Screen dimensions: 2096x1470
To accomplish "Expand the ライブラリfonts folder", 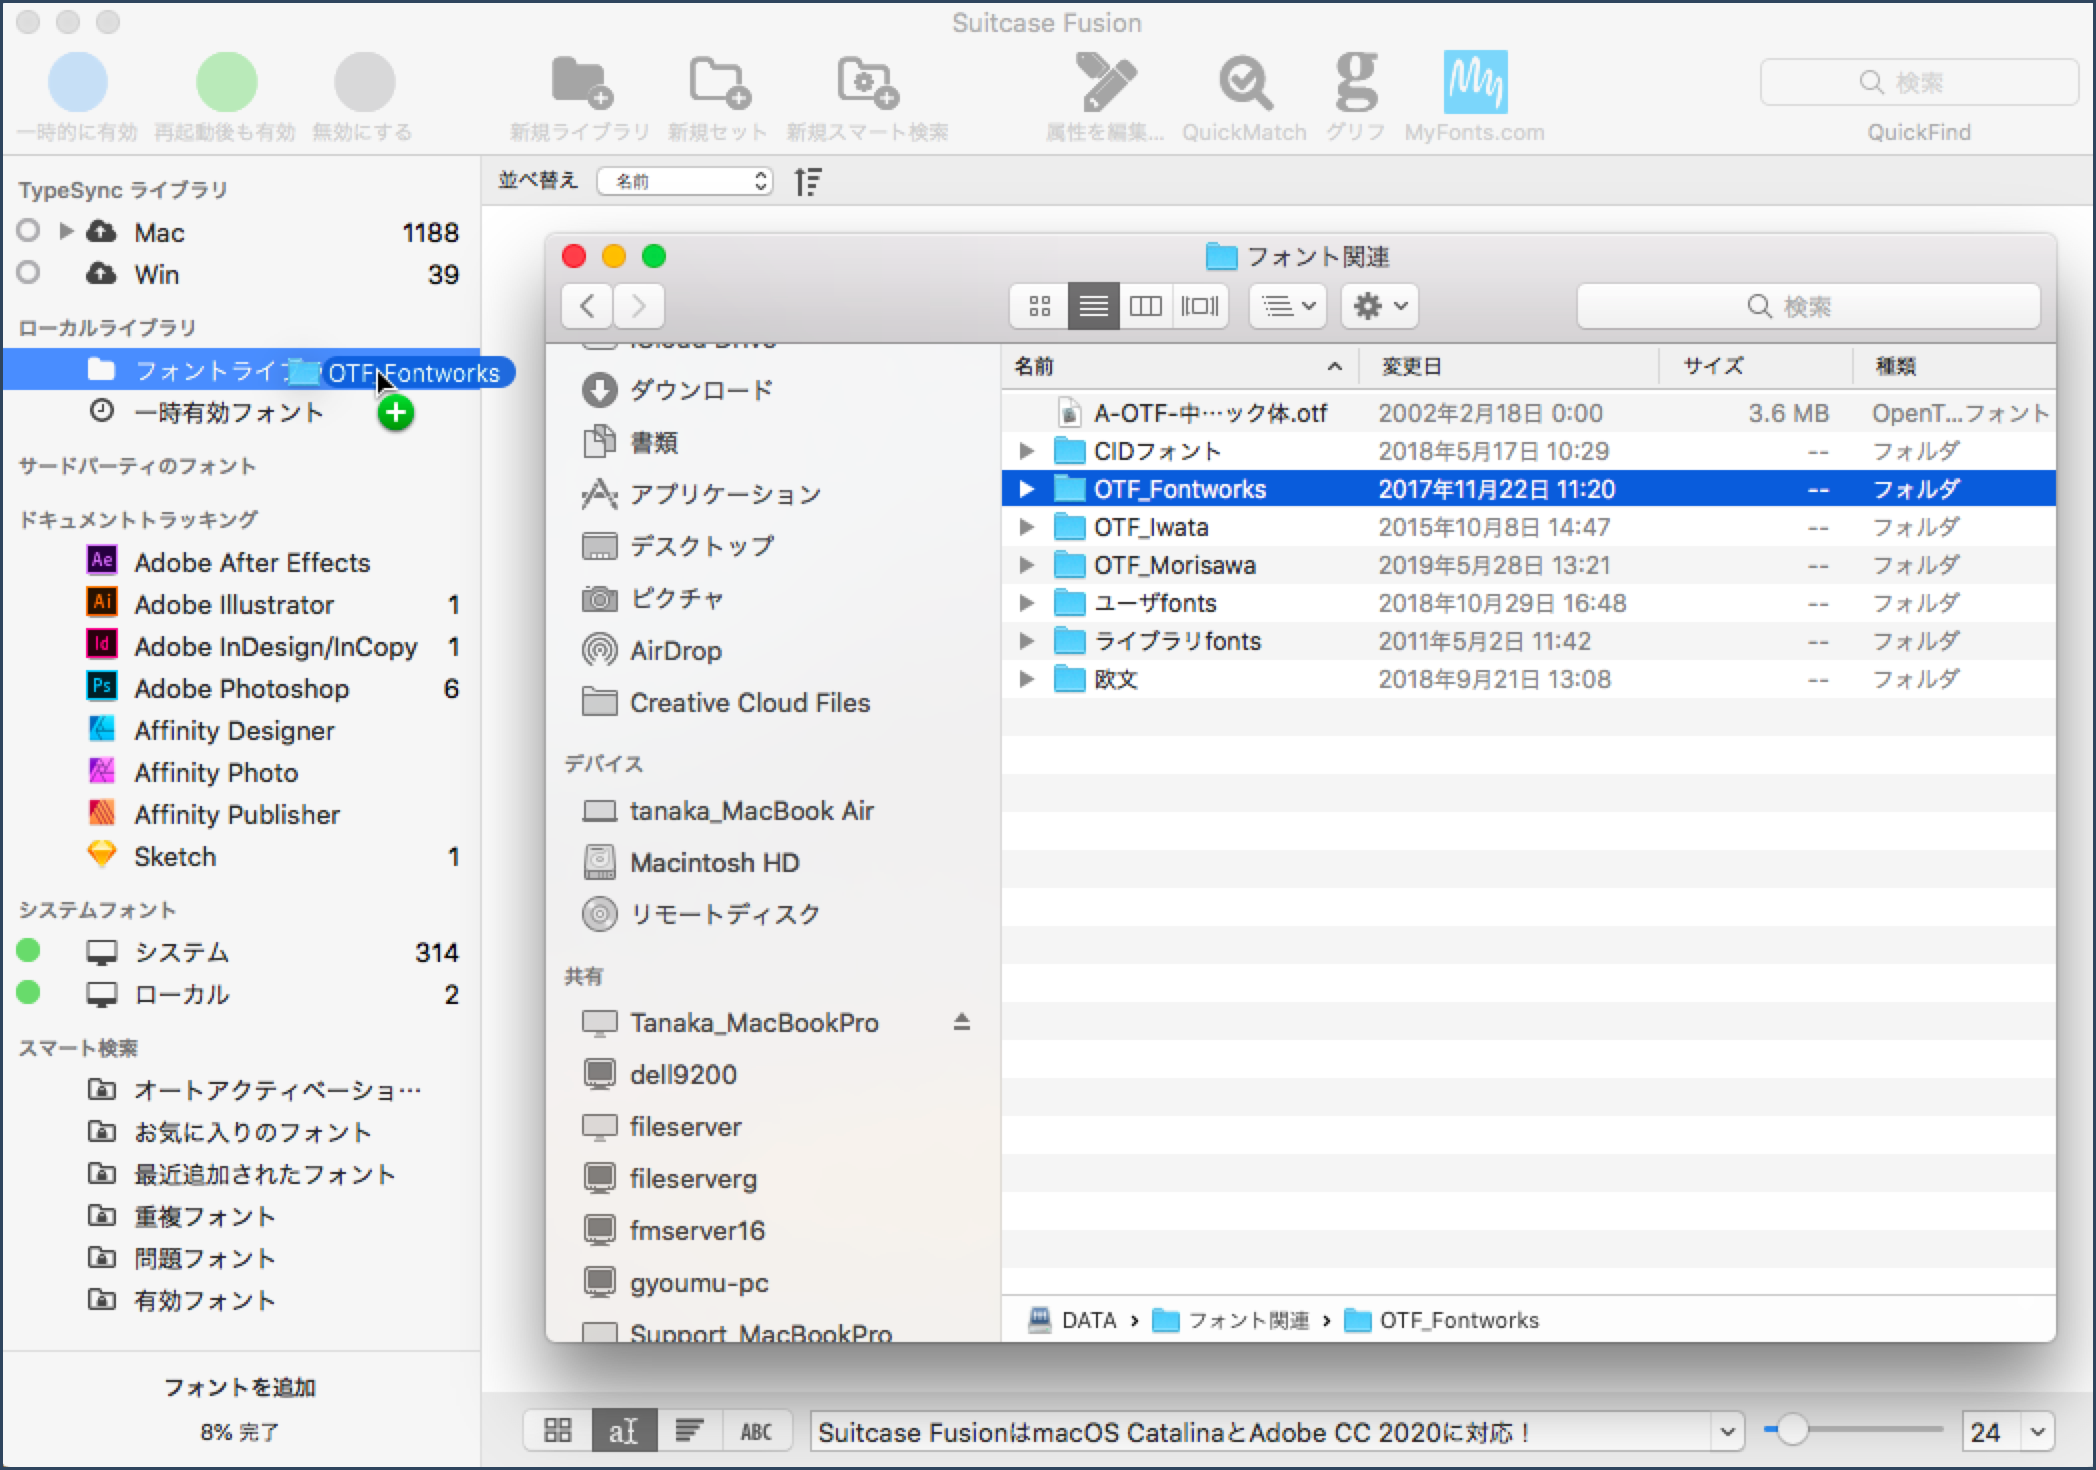I will pos(1026,641).
